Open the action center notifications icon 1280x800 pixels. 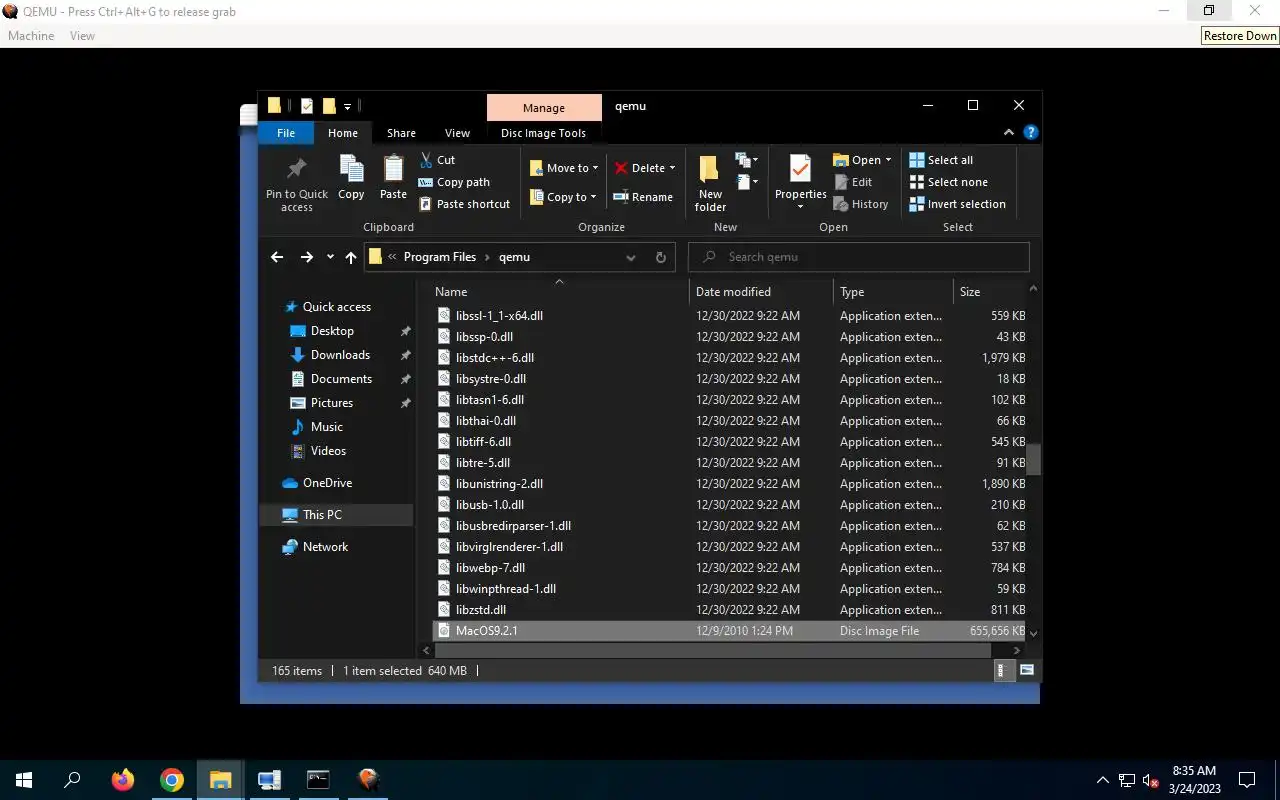pyautogui.click(x=1247, y=780)
